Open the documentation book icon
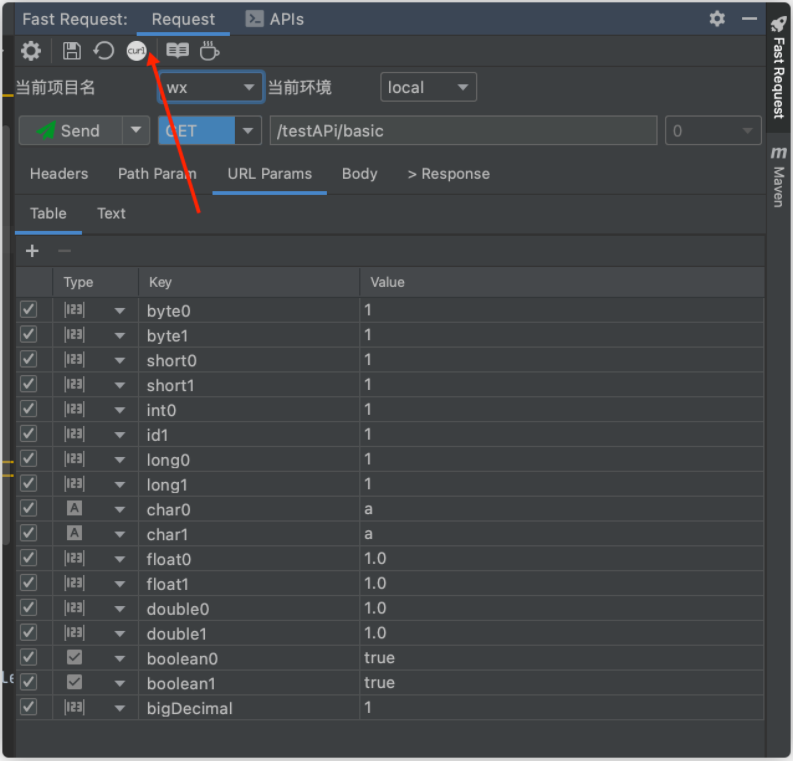The image size is (793, 761). [177, 51]
